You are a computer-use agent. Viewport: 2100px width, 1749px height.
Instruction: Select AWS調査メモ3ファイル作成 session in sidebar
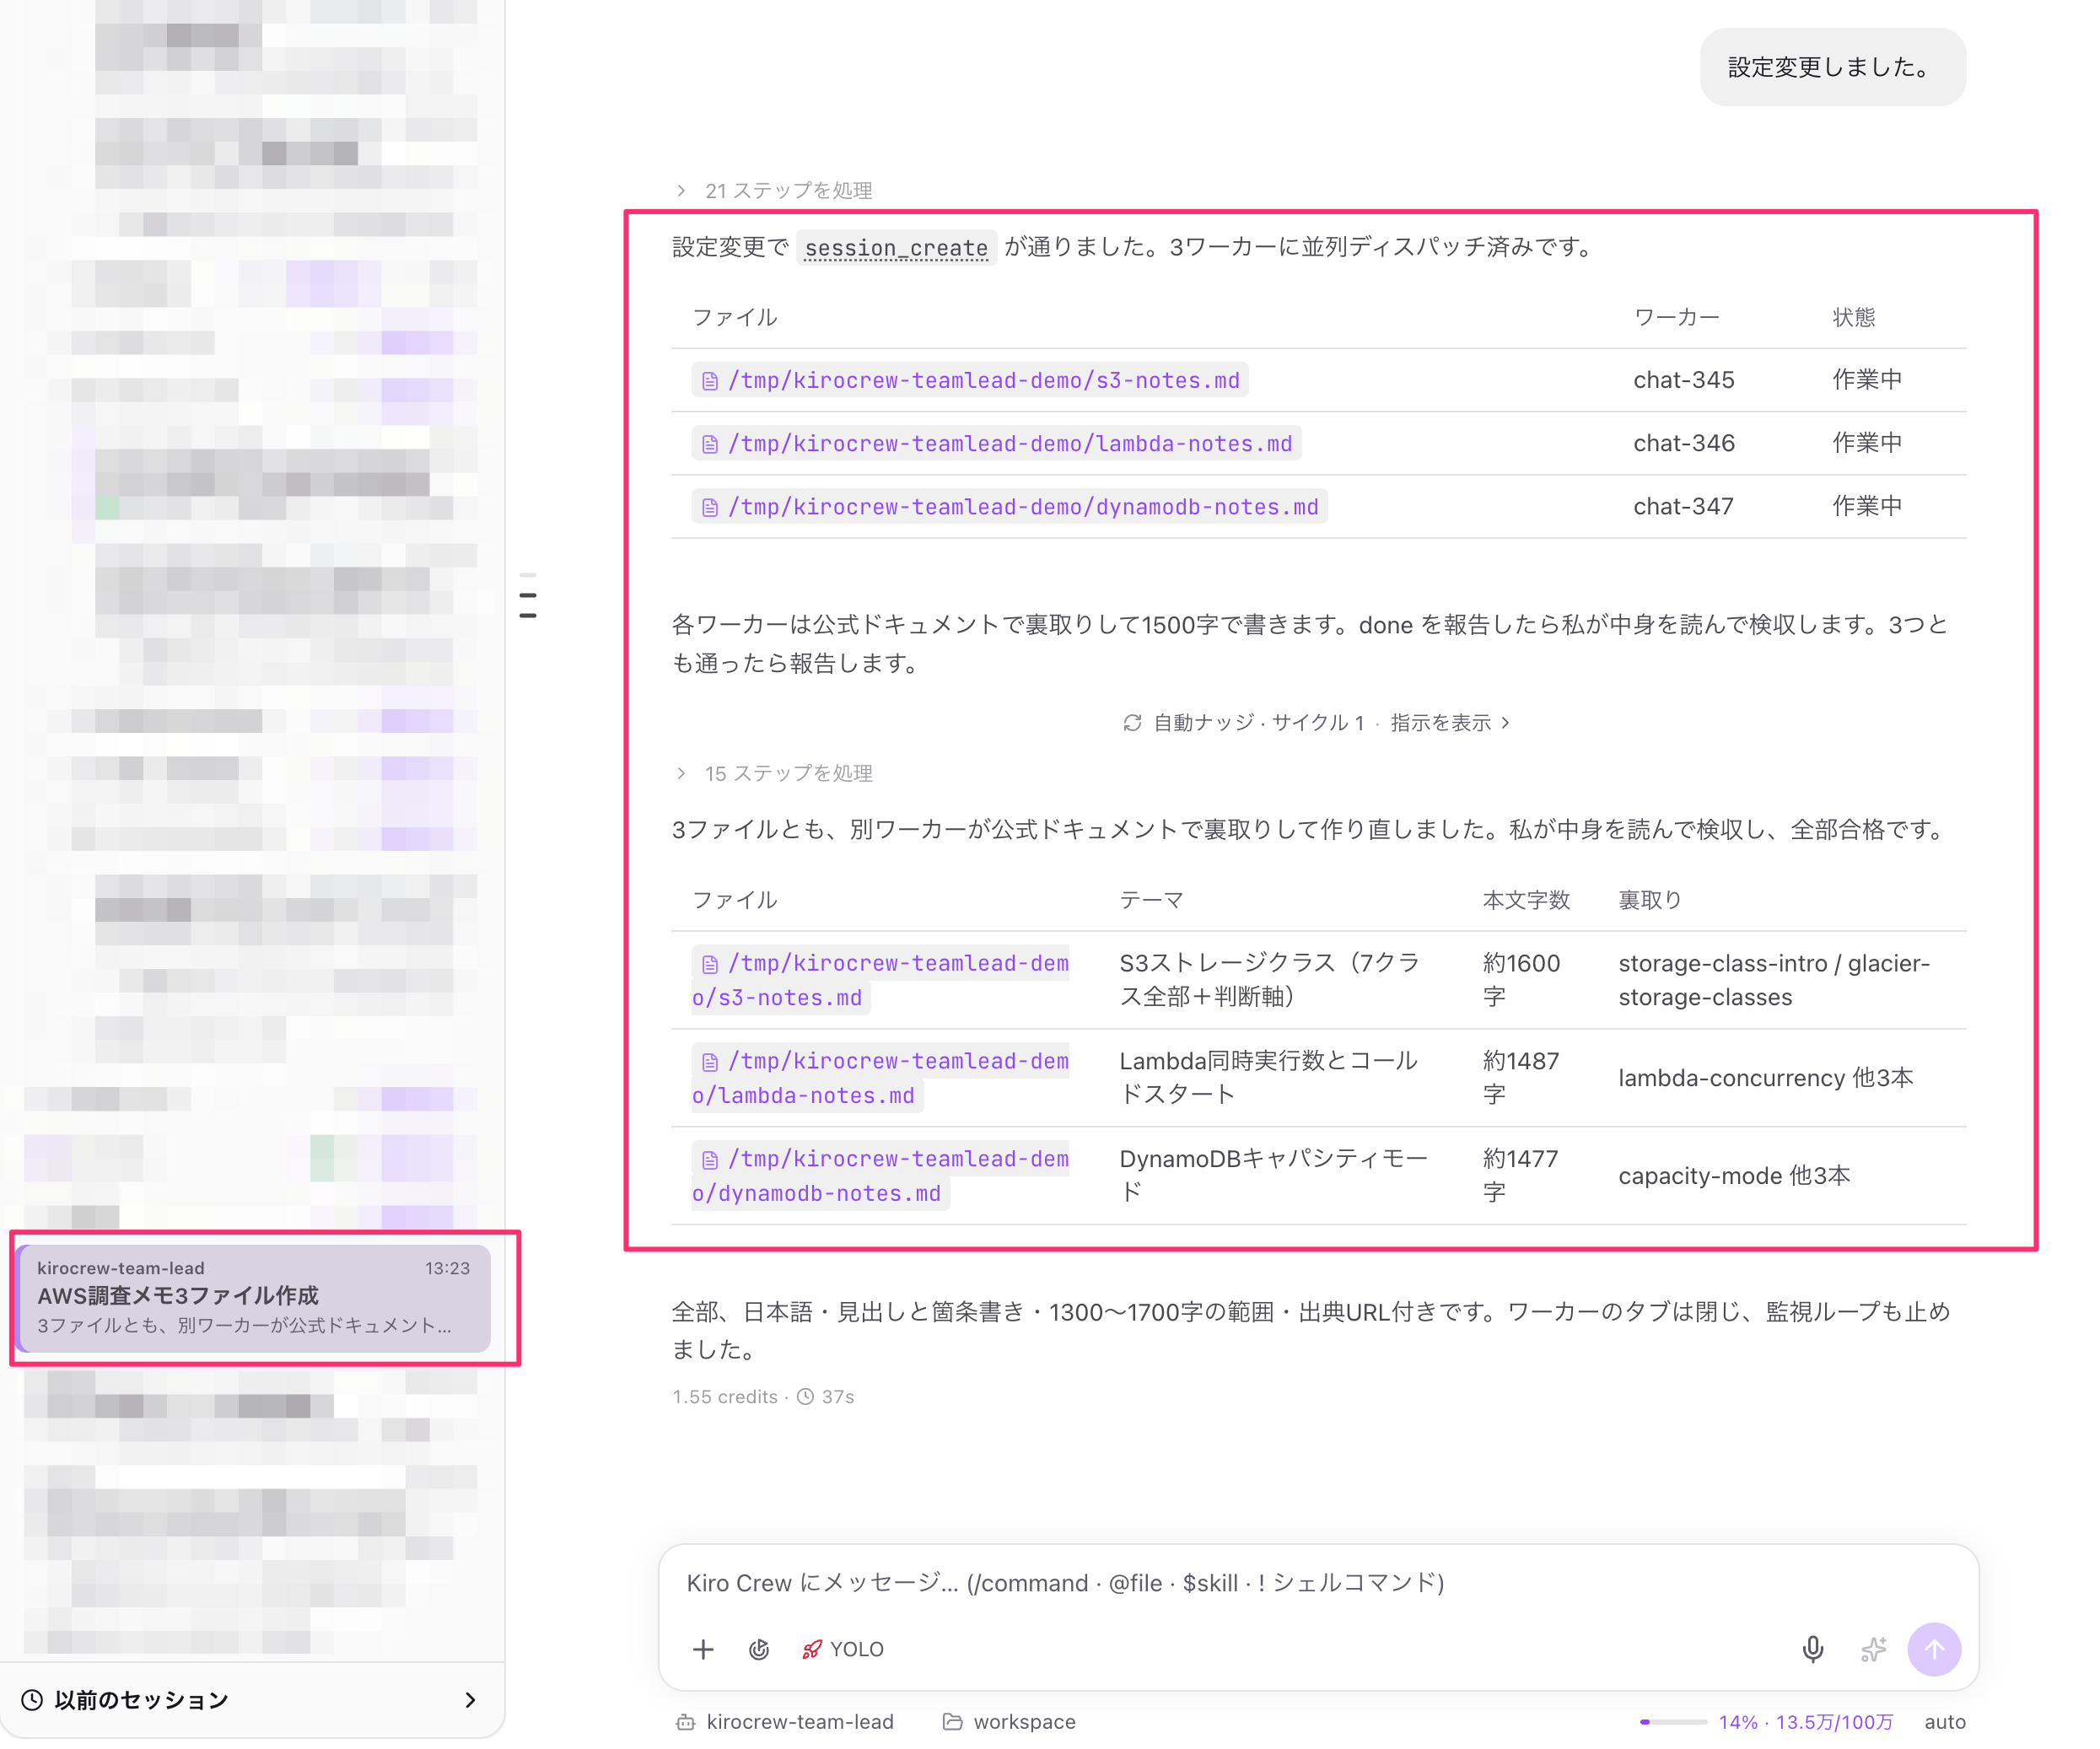coord(254,1297)
